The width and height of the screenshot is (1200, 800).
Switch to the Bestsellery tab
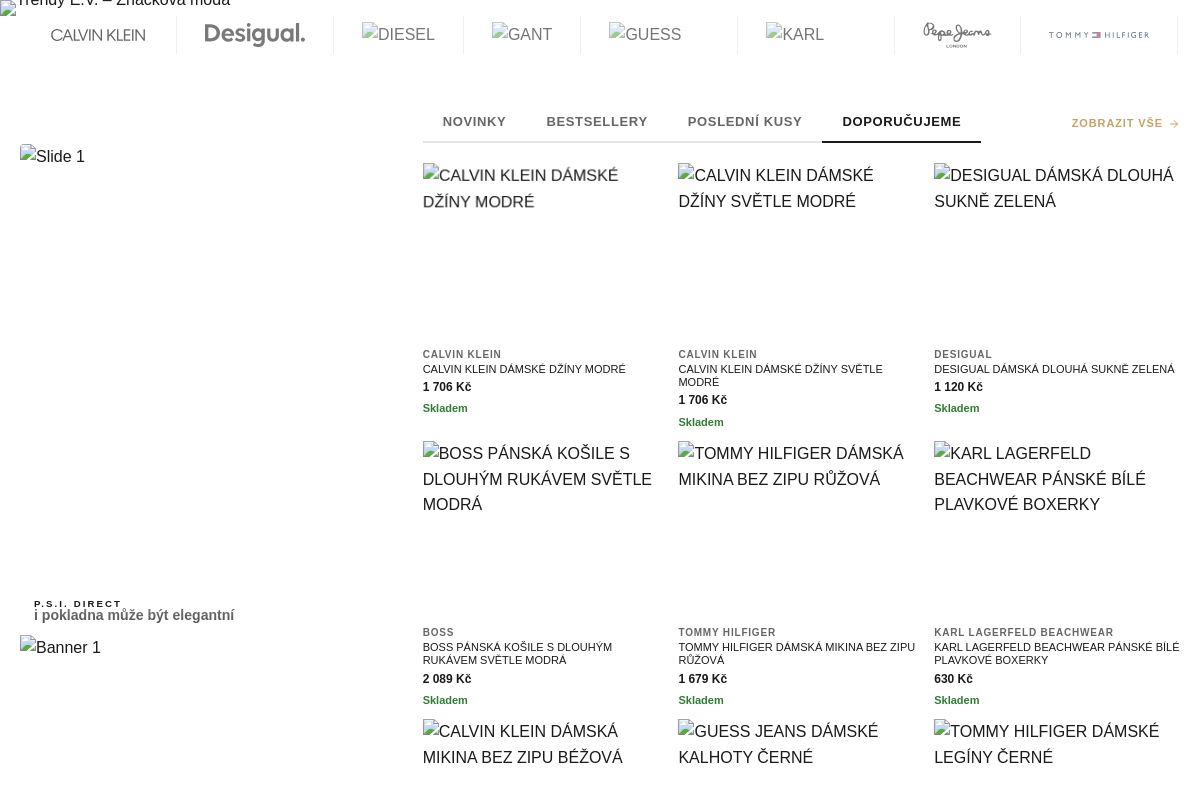click(x=597, y=122)
